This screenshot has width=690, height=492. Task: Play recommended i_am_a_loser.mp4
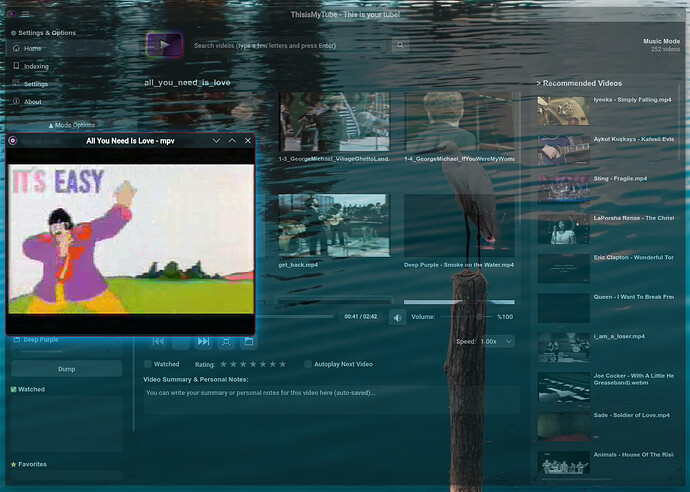606,348
